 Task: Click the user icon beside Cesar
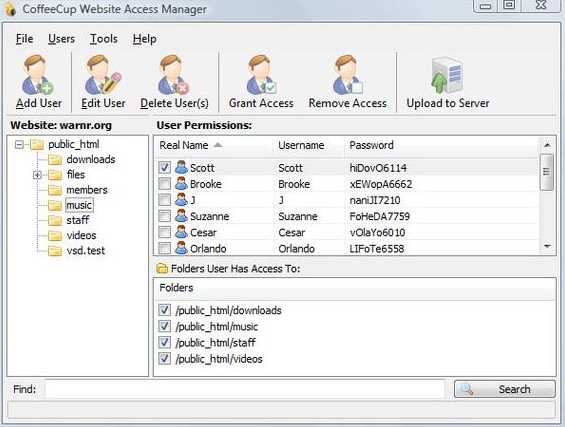181,232
